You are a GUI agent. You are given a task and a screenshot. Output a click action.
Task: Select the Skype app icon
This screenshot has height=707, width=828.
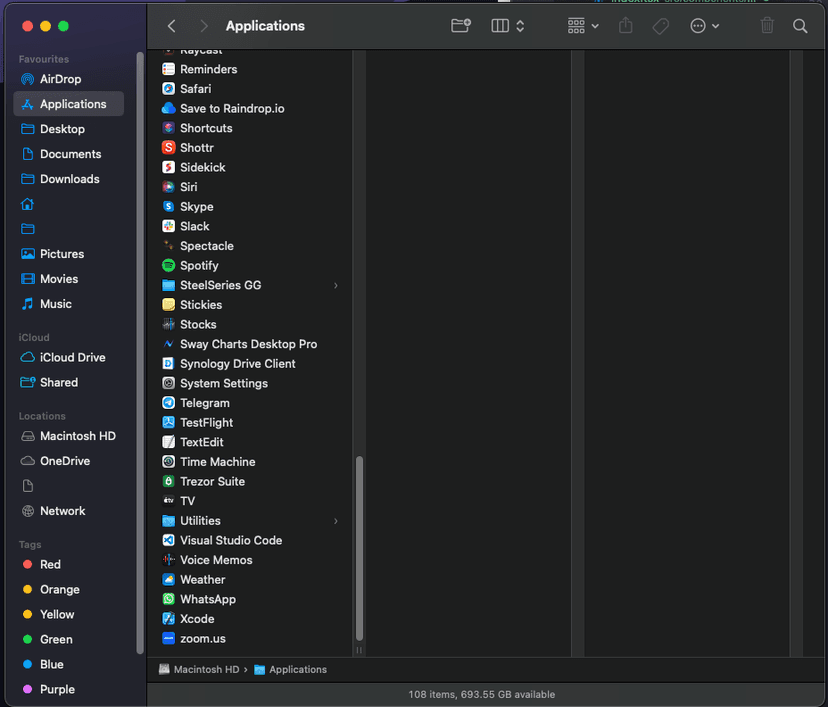tap(168, 206)
